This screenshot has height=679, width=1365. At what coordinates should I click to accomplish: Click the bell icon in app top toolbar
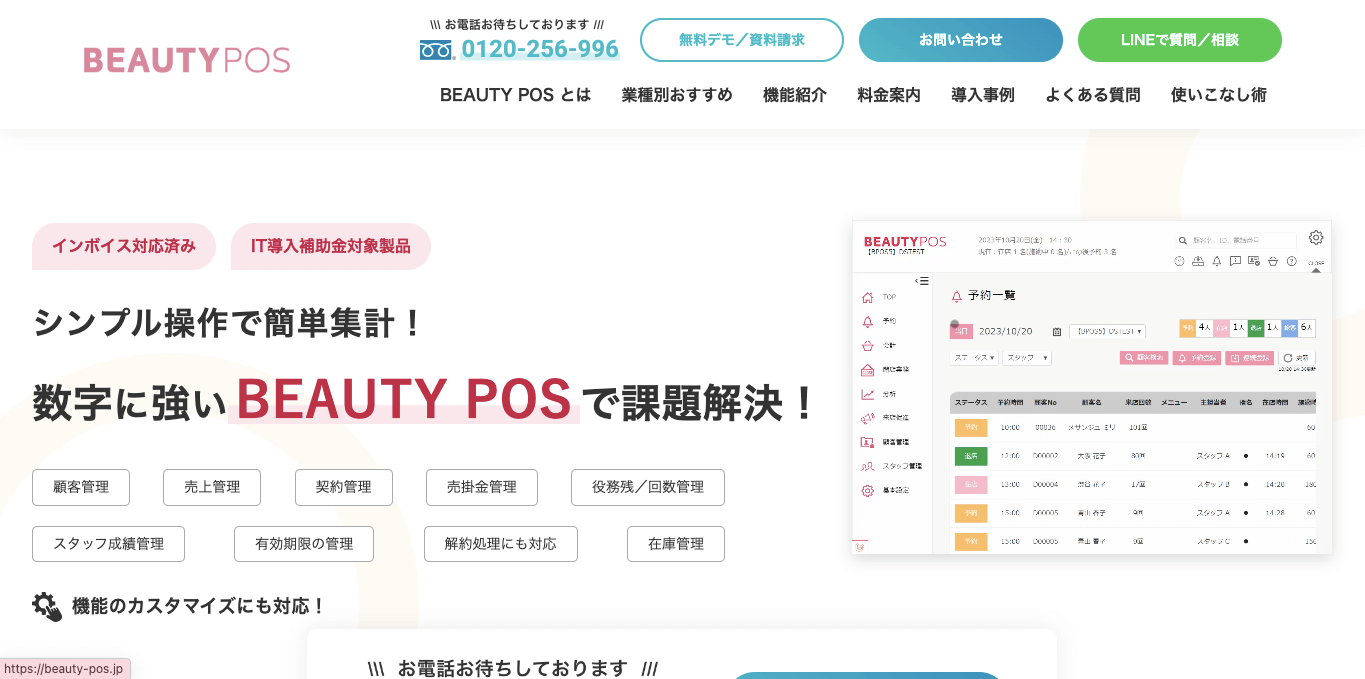[1217, 261]
